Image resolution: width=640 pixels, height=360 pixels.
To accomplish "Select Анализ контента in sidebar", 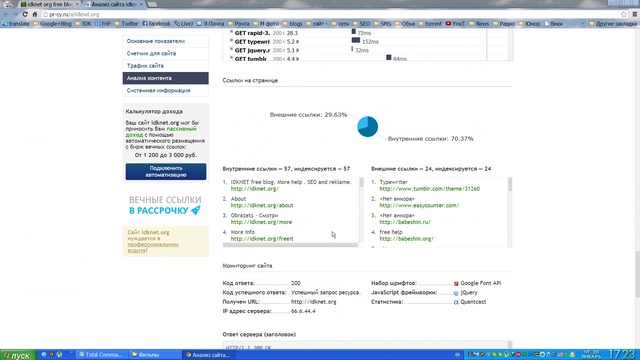I will click(165, 78).
